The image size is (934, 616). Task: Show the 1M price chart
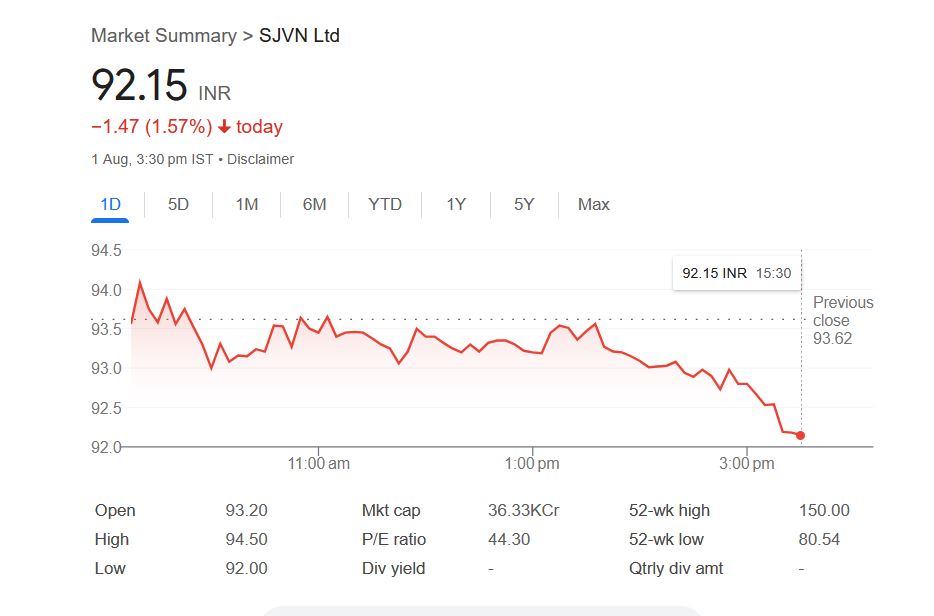(246, 204)
